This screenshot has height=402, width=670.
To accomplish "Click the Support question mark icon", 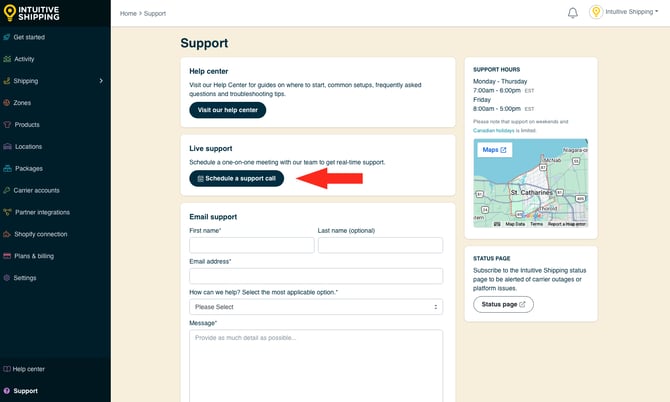I will point(7,390).
